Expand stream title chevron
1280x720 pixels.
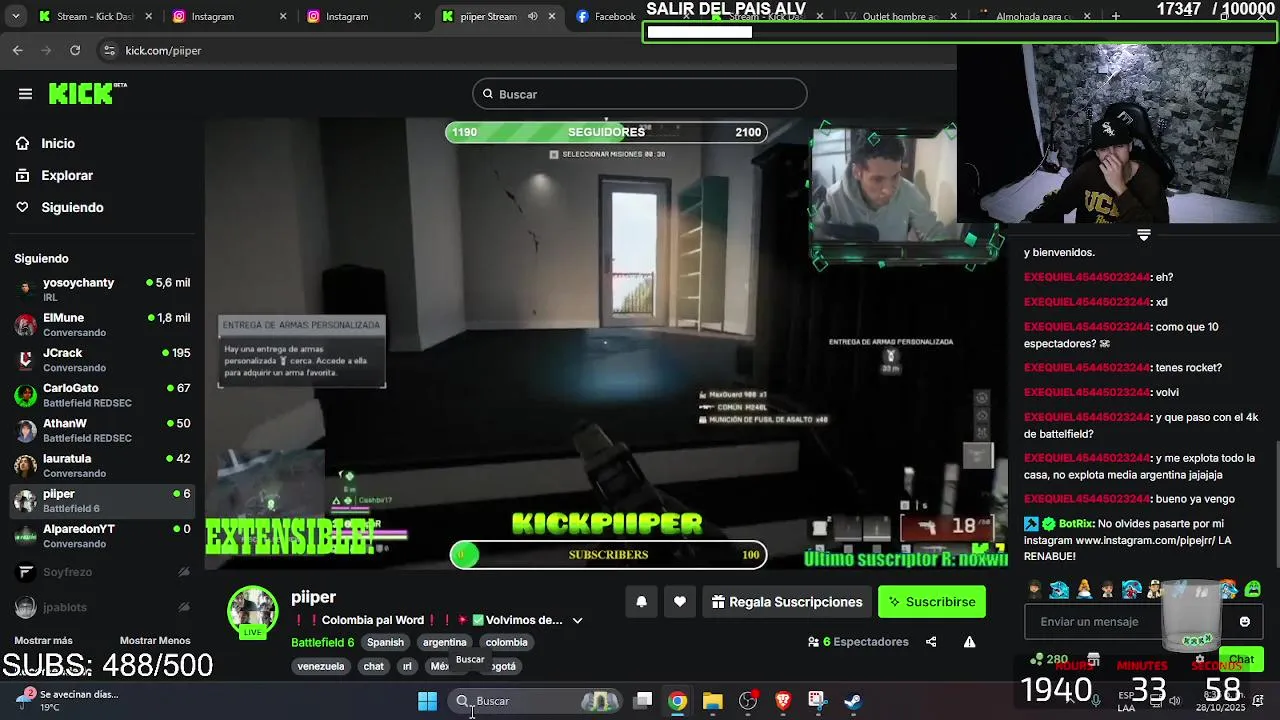[x=577, y=620]
